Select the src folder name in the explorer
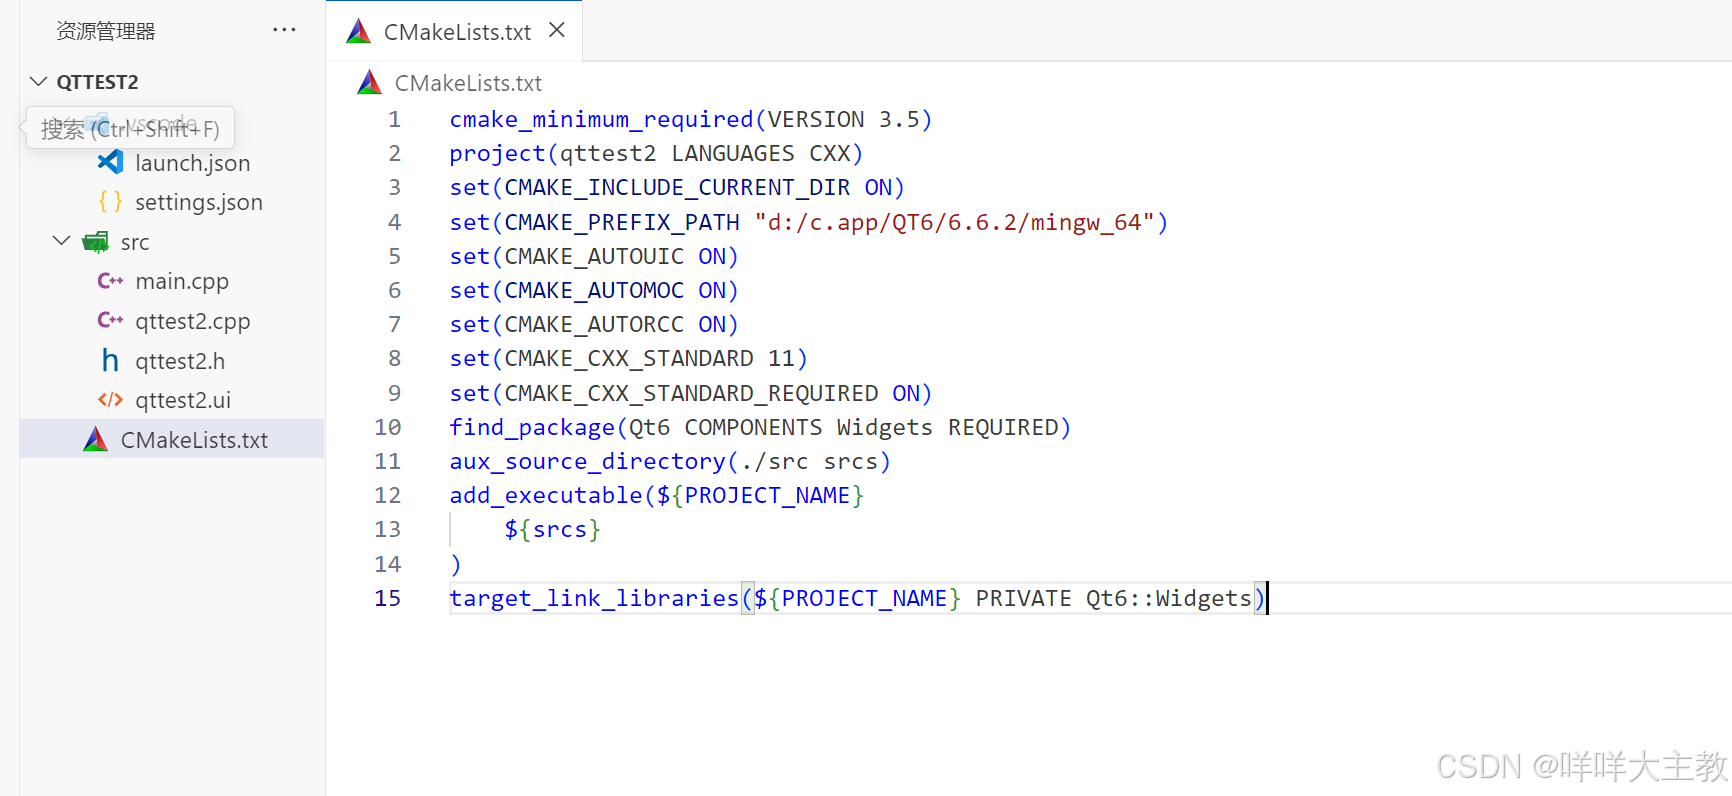 [x=135, y=242]
